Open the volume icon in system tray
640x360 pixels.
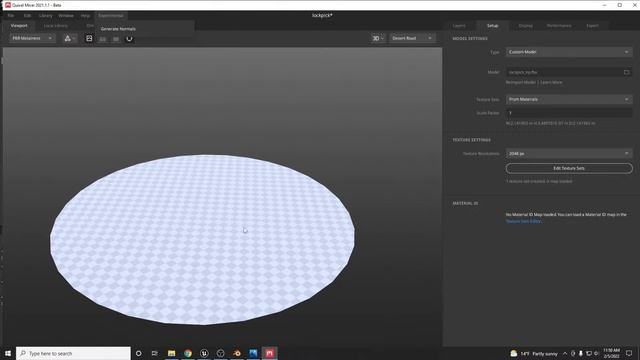(596, 353)
